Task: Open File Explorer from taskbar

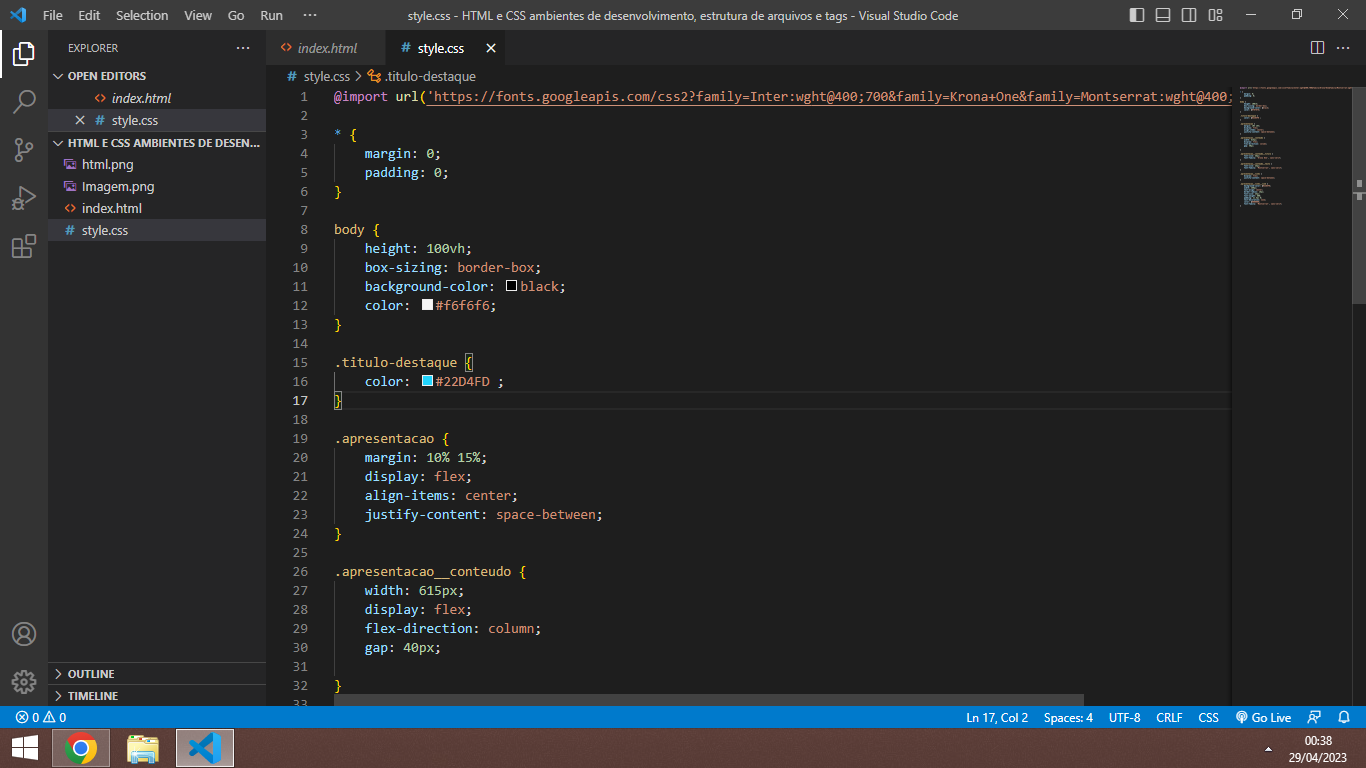Action: tap(143, 748)
